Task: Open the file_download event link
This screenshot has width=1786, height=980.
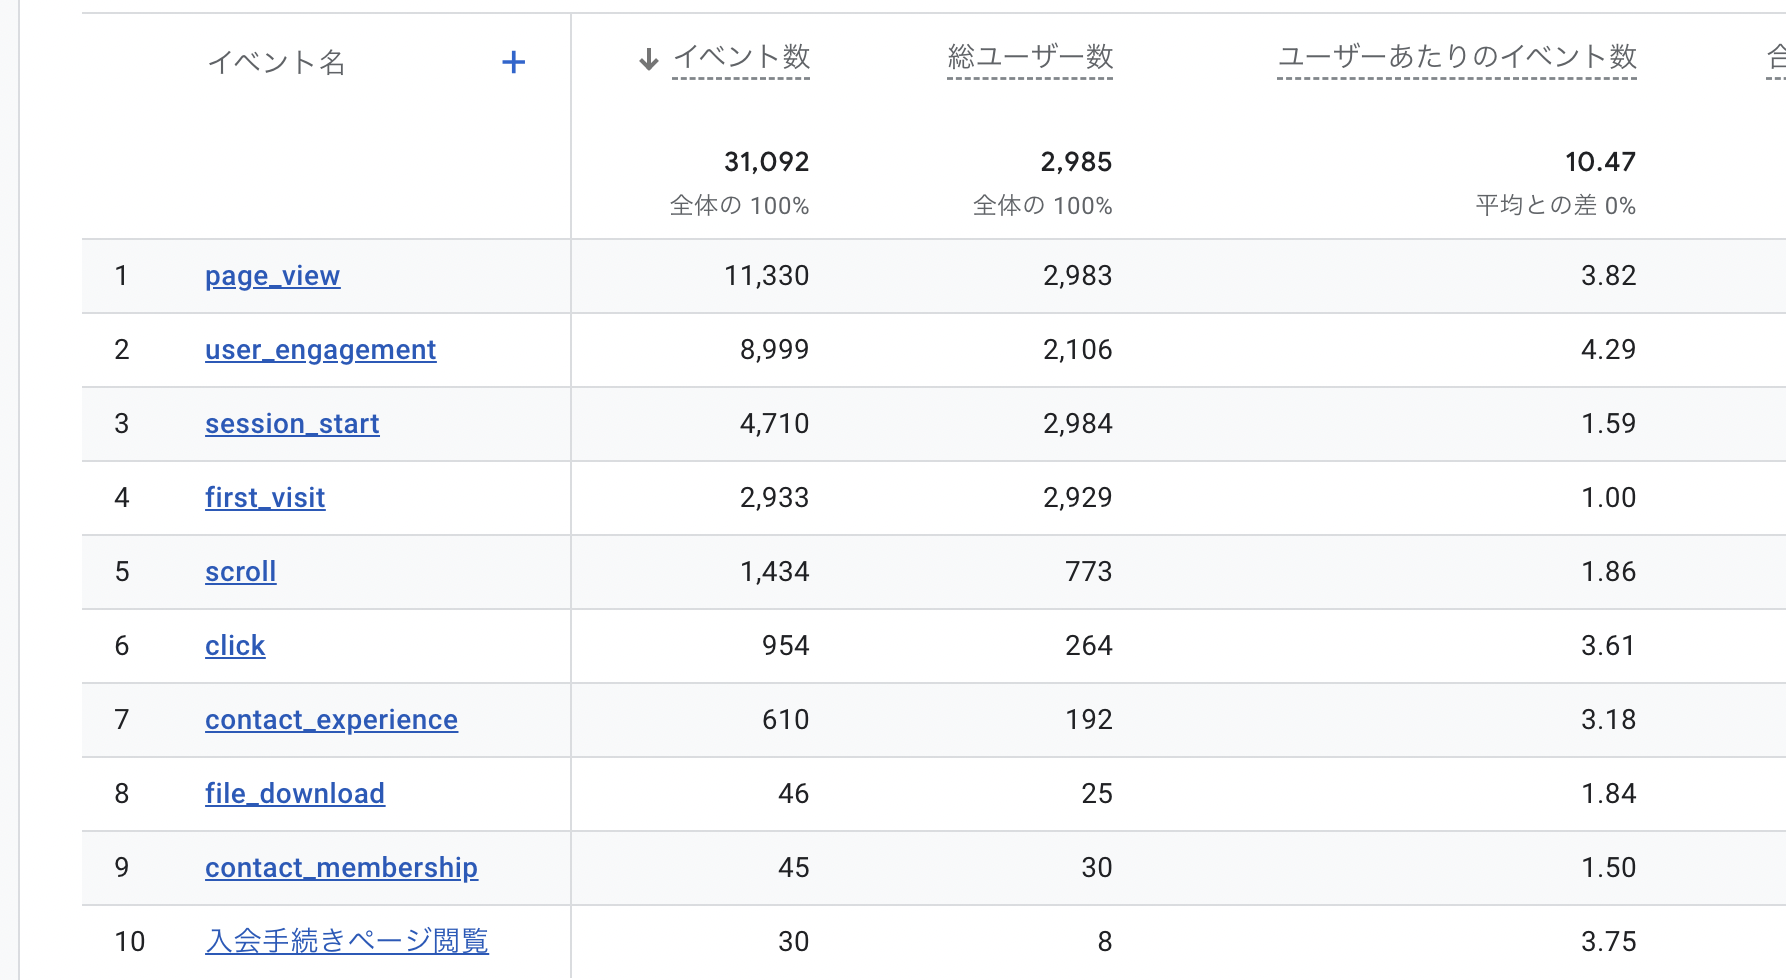Action: (x=295, y=794)
